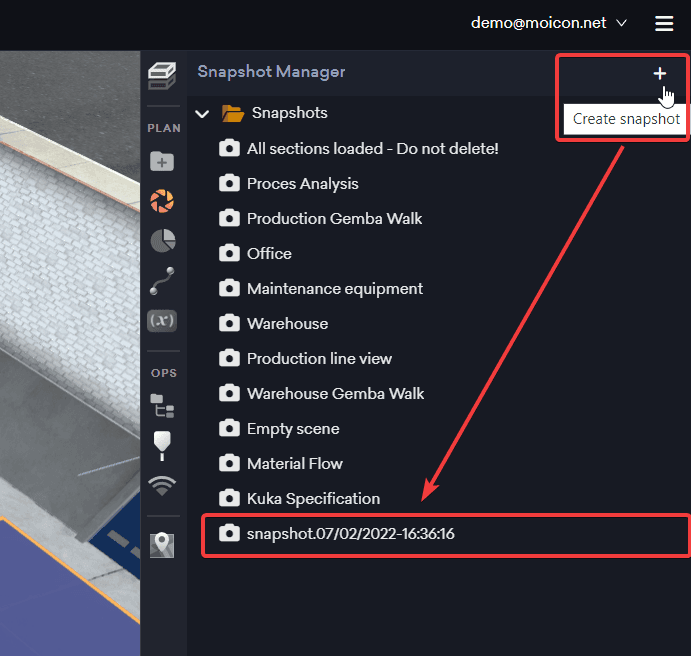Open the demo@moicon.net account dropdown
Viewport: 691px width, 656px height.
(x=549, y=23)
